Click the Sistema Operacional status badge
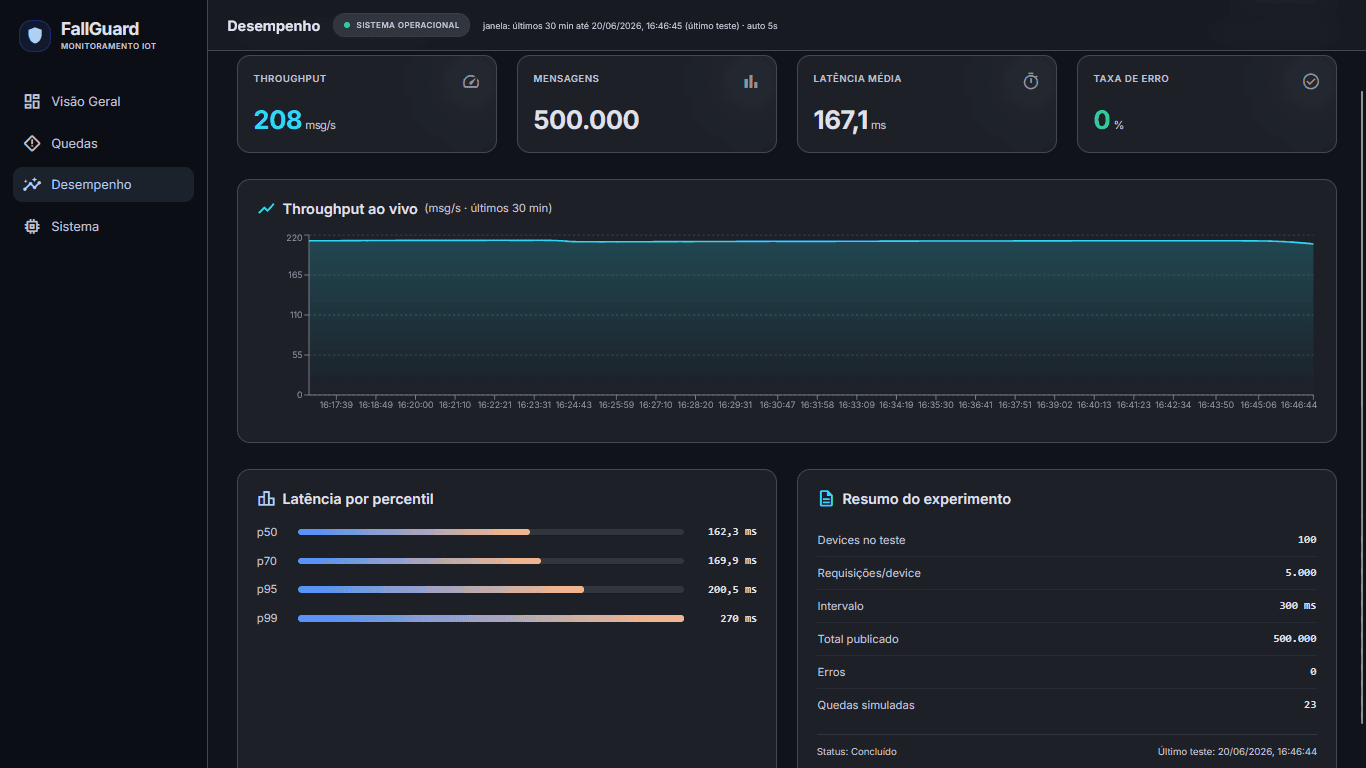Image resolution: width=1366 pixels, height=768 pixels. pos(401,25)
